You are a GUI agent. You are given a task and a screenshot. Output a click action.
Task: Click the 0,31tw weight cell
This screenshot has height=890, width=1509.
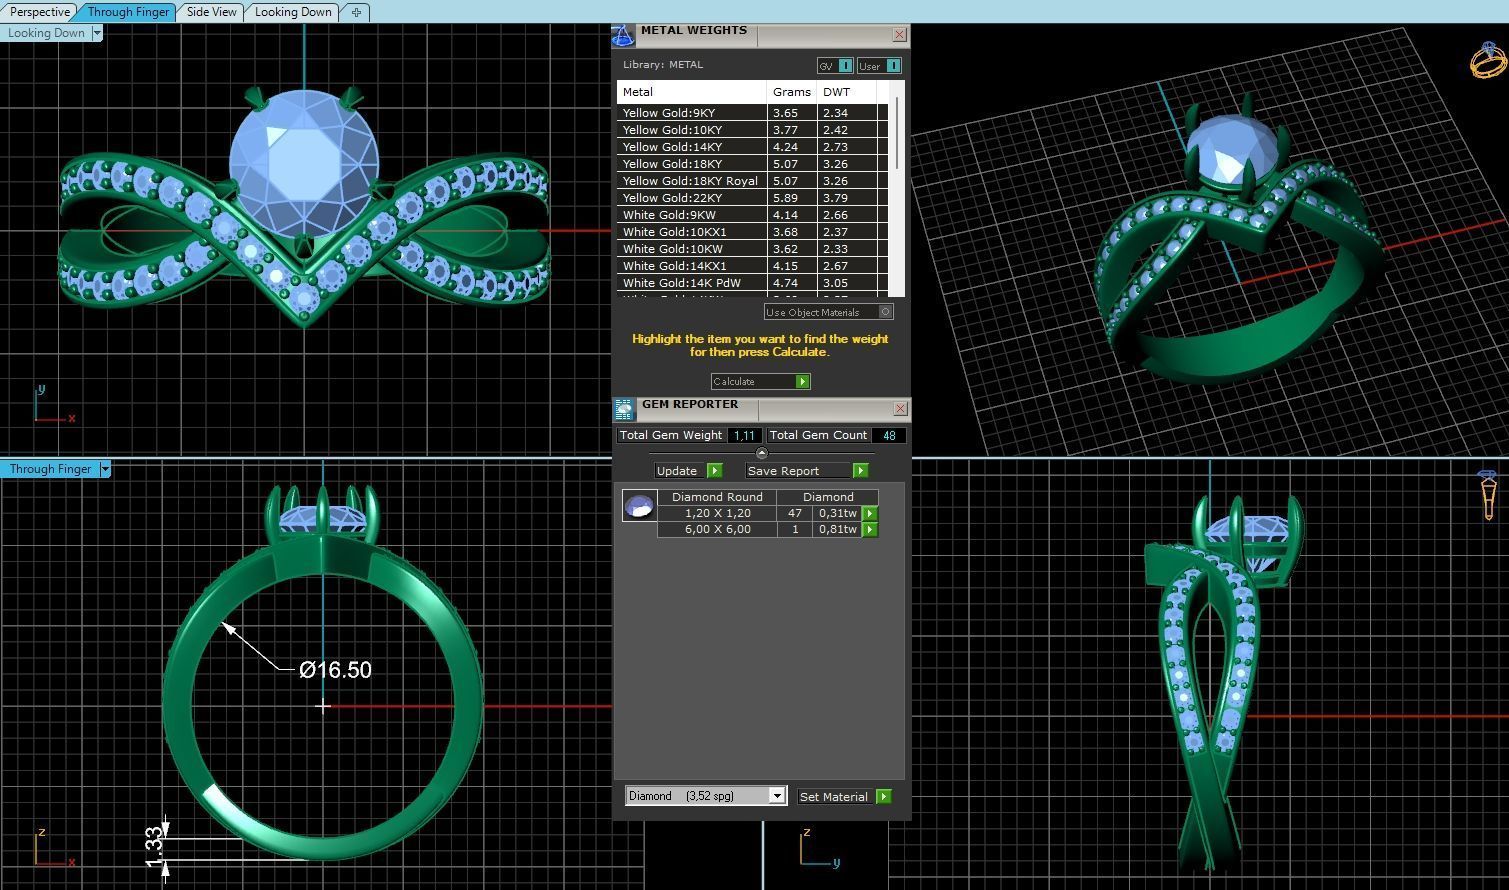[837, 513]
